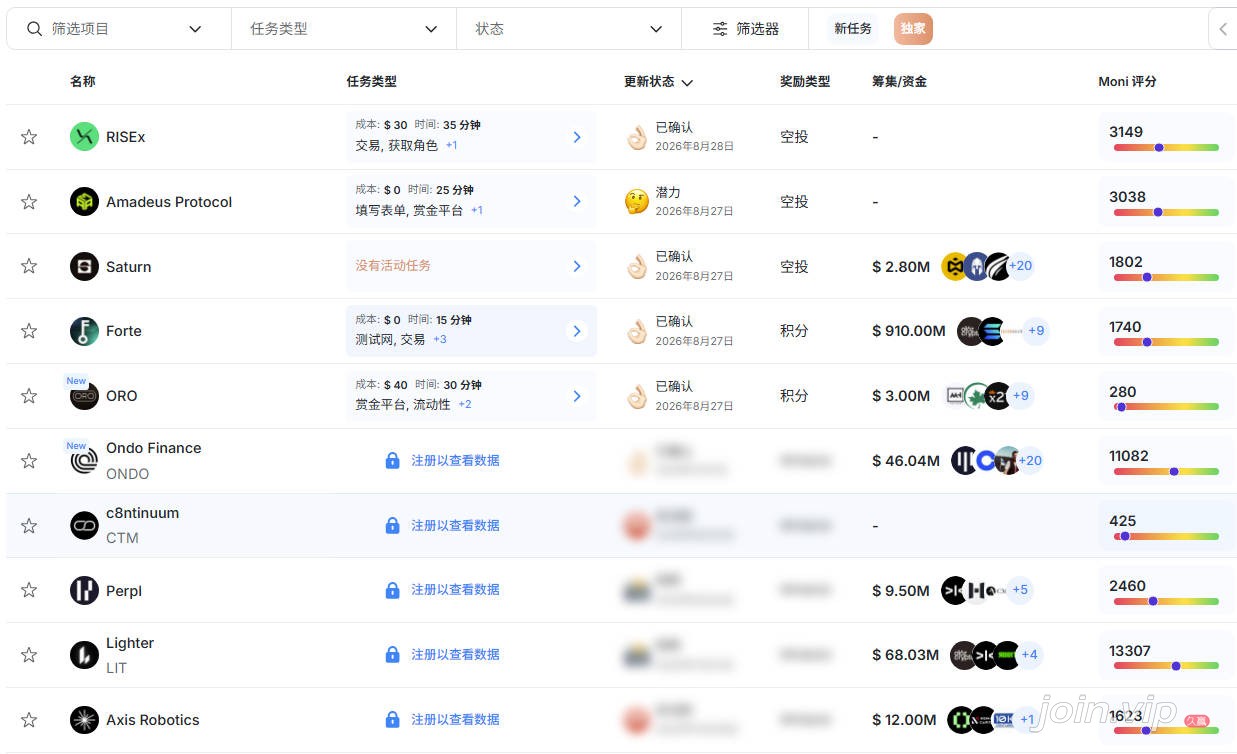Click 注册以查看数据 in Perpl row
The image size is (1237, 754).
[455, 590]
